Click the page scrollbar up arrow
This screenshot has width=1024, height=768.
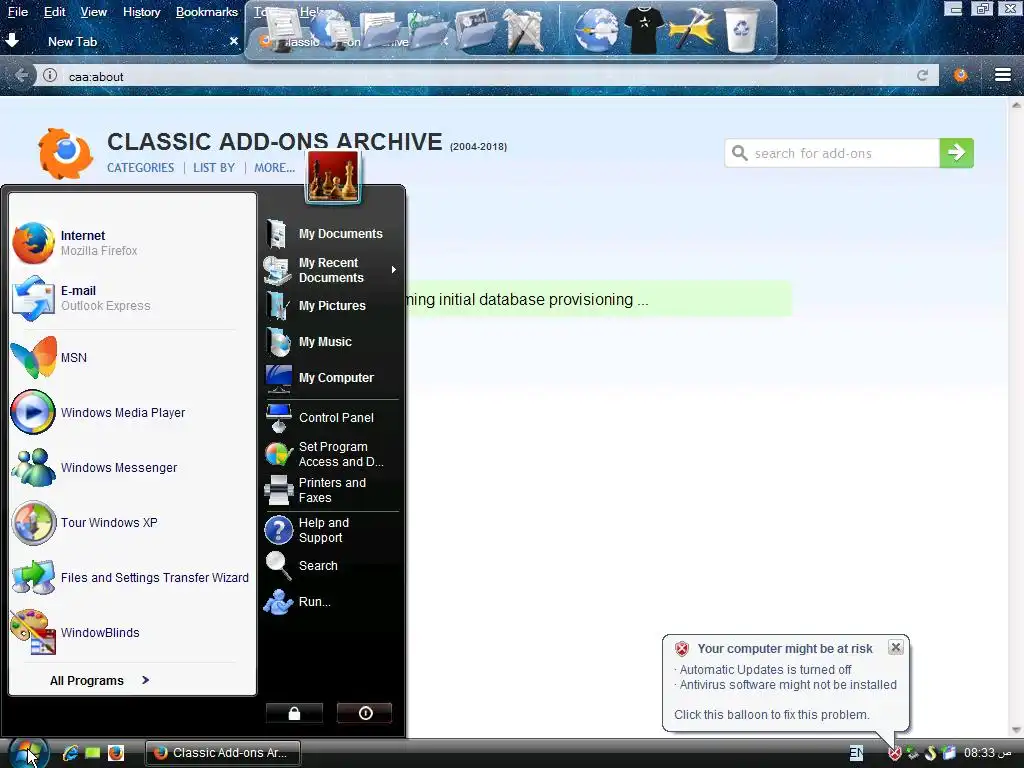point(1016,104)
